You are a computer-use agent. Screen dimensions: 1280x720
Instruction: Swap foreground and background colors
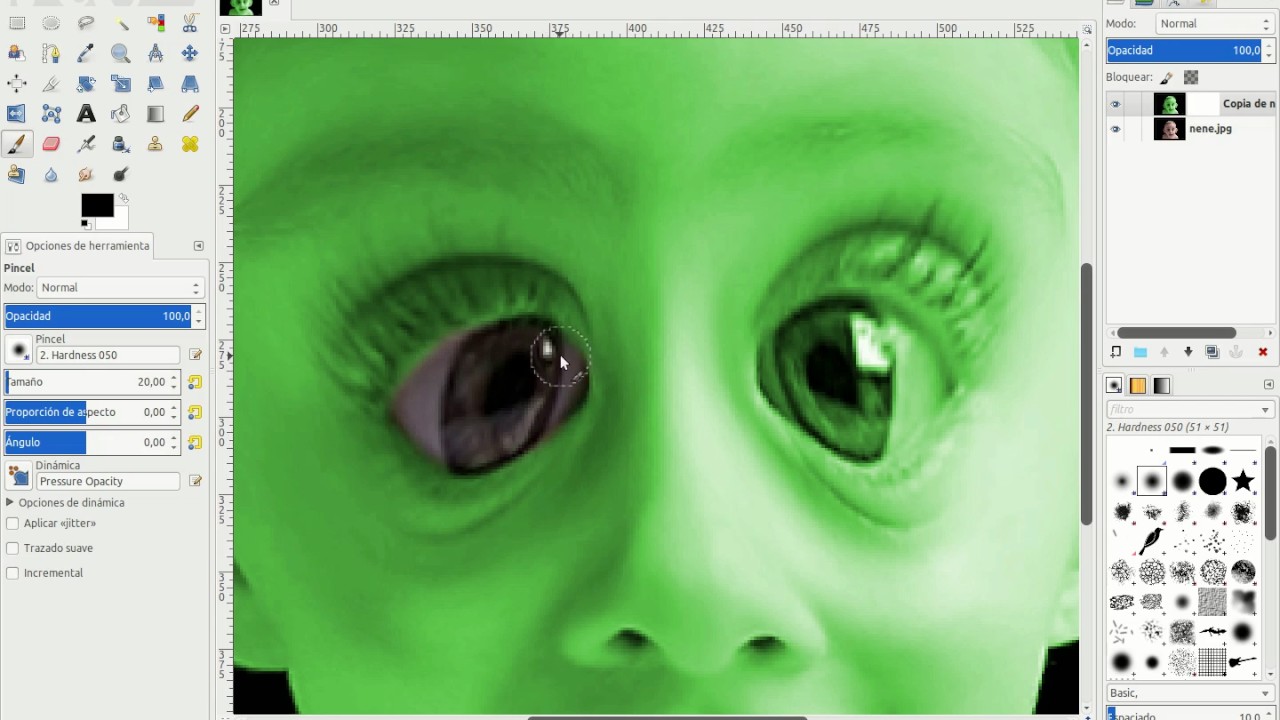[124, 198]
